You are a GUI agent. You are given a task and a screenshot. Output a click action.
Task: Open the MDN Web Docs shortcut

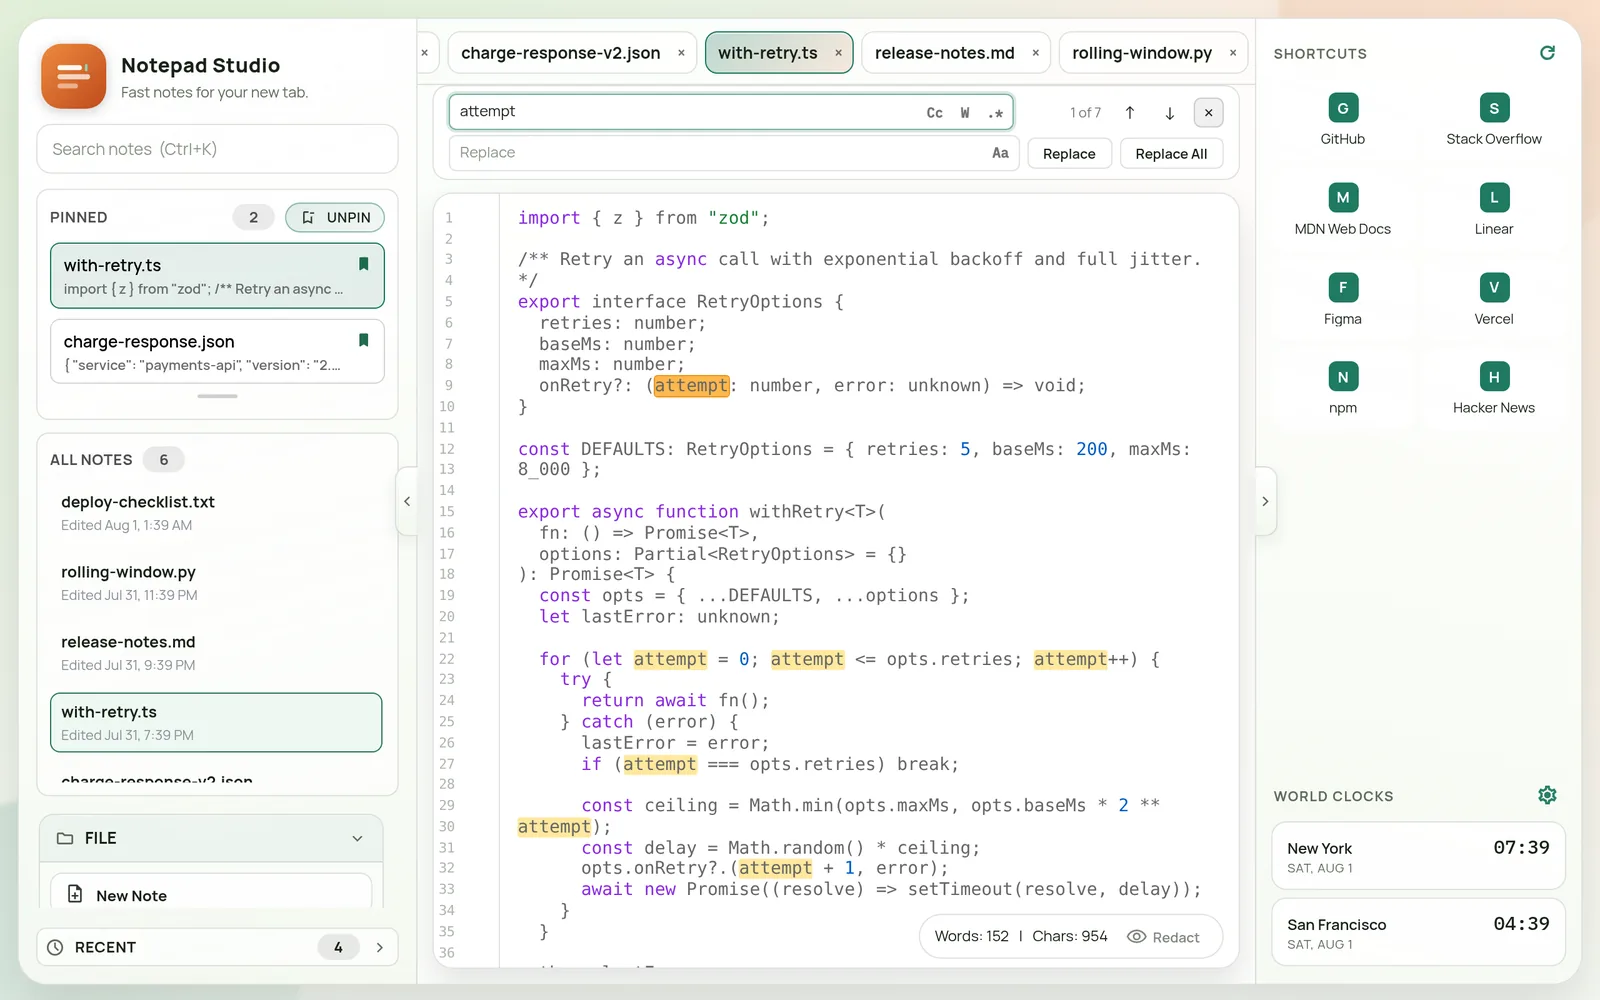[1342, 210]
